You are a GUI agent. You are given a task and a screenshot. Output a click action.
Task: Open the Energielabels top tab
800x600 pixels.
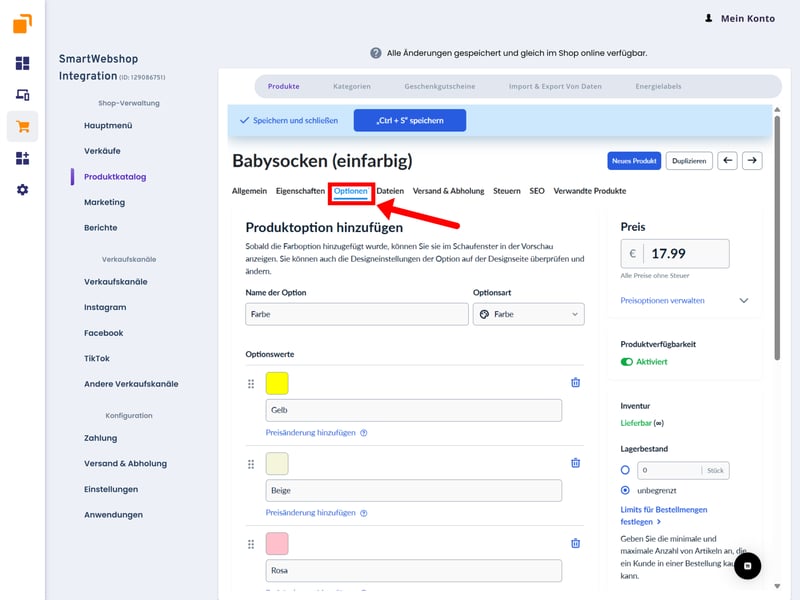pyautogui.click(x=658, y=86)
